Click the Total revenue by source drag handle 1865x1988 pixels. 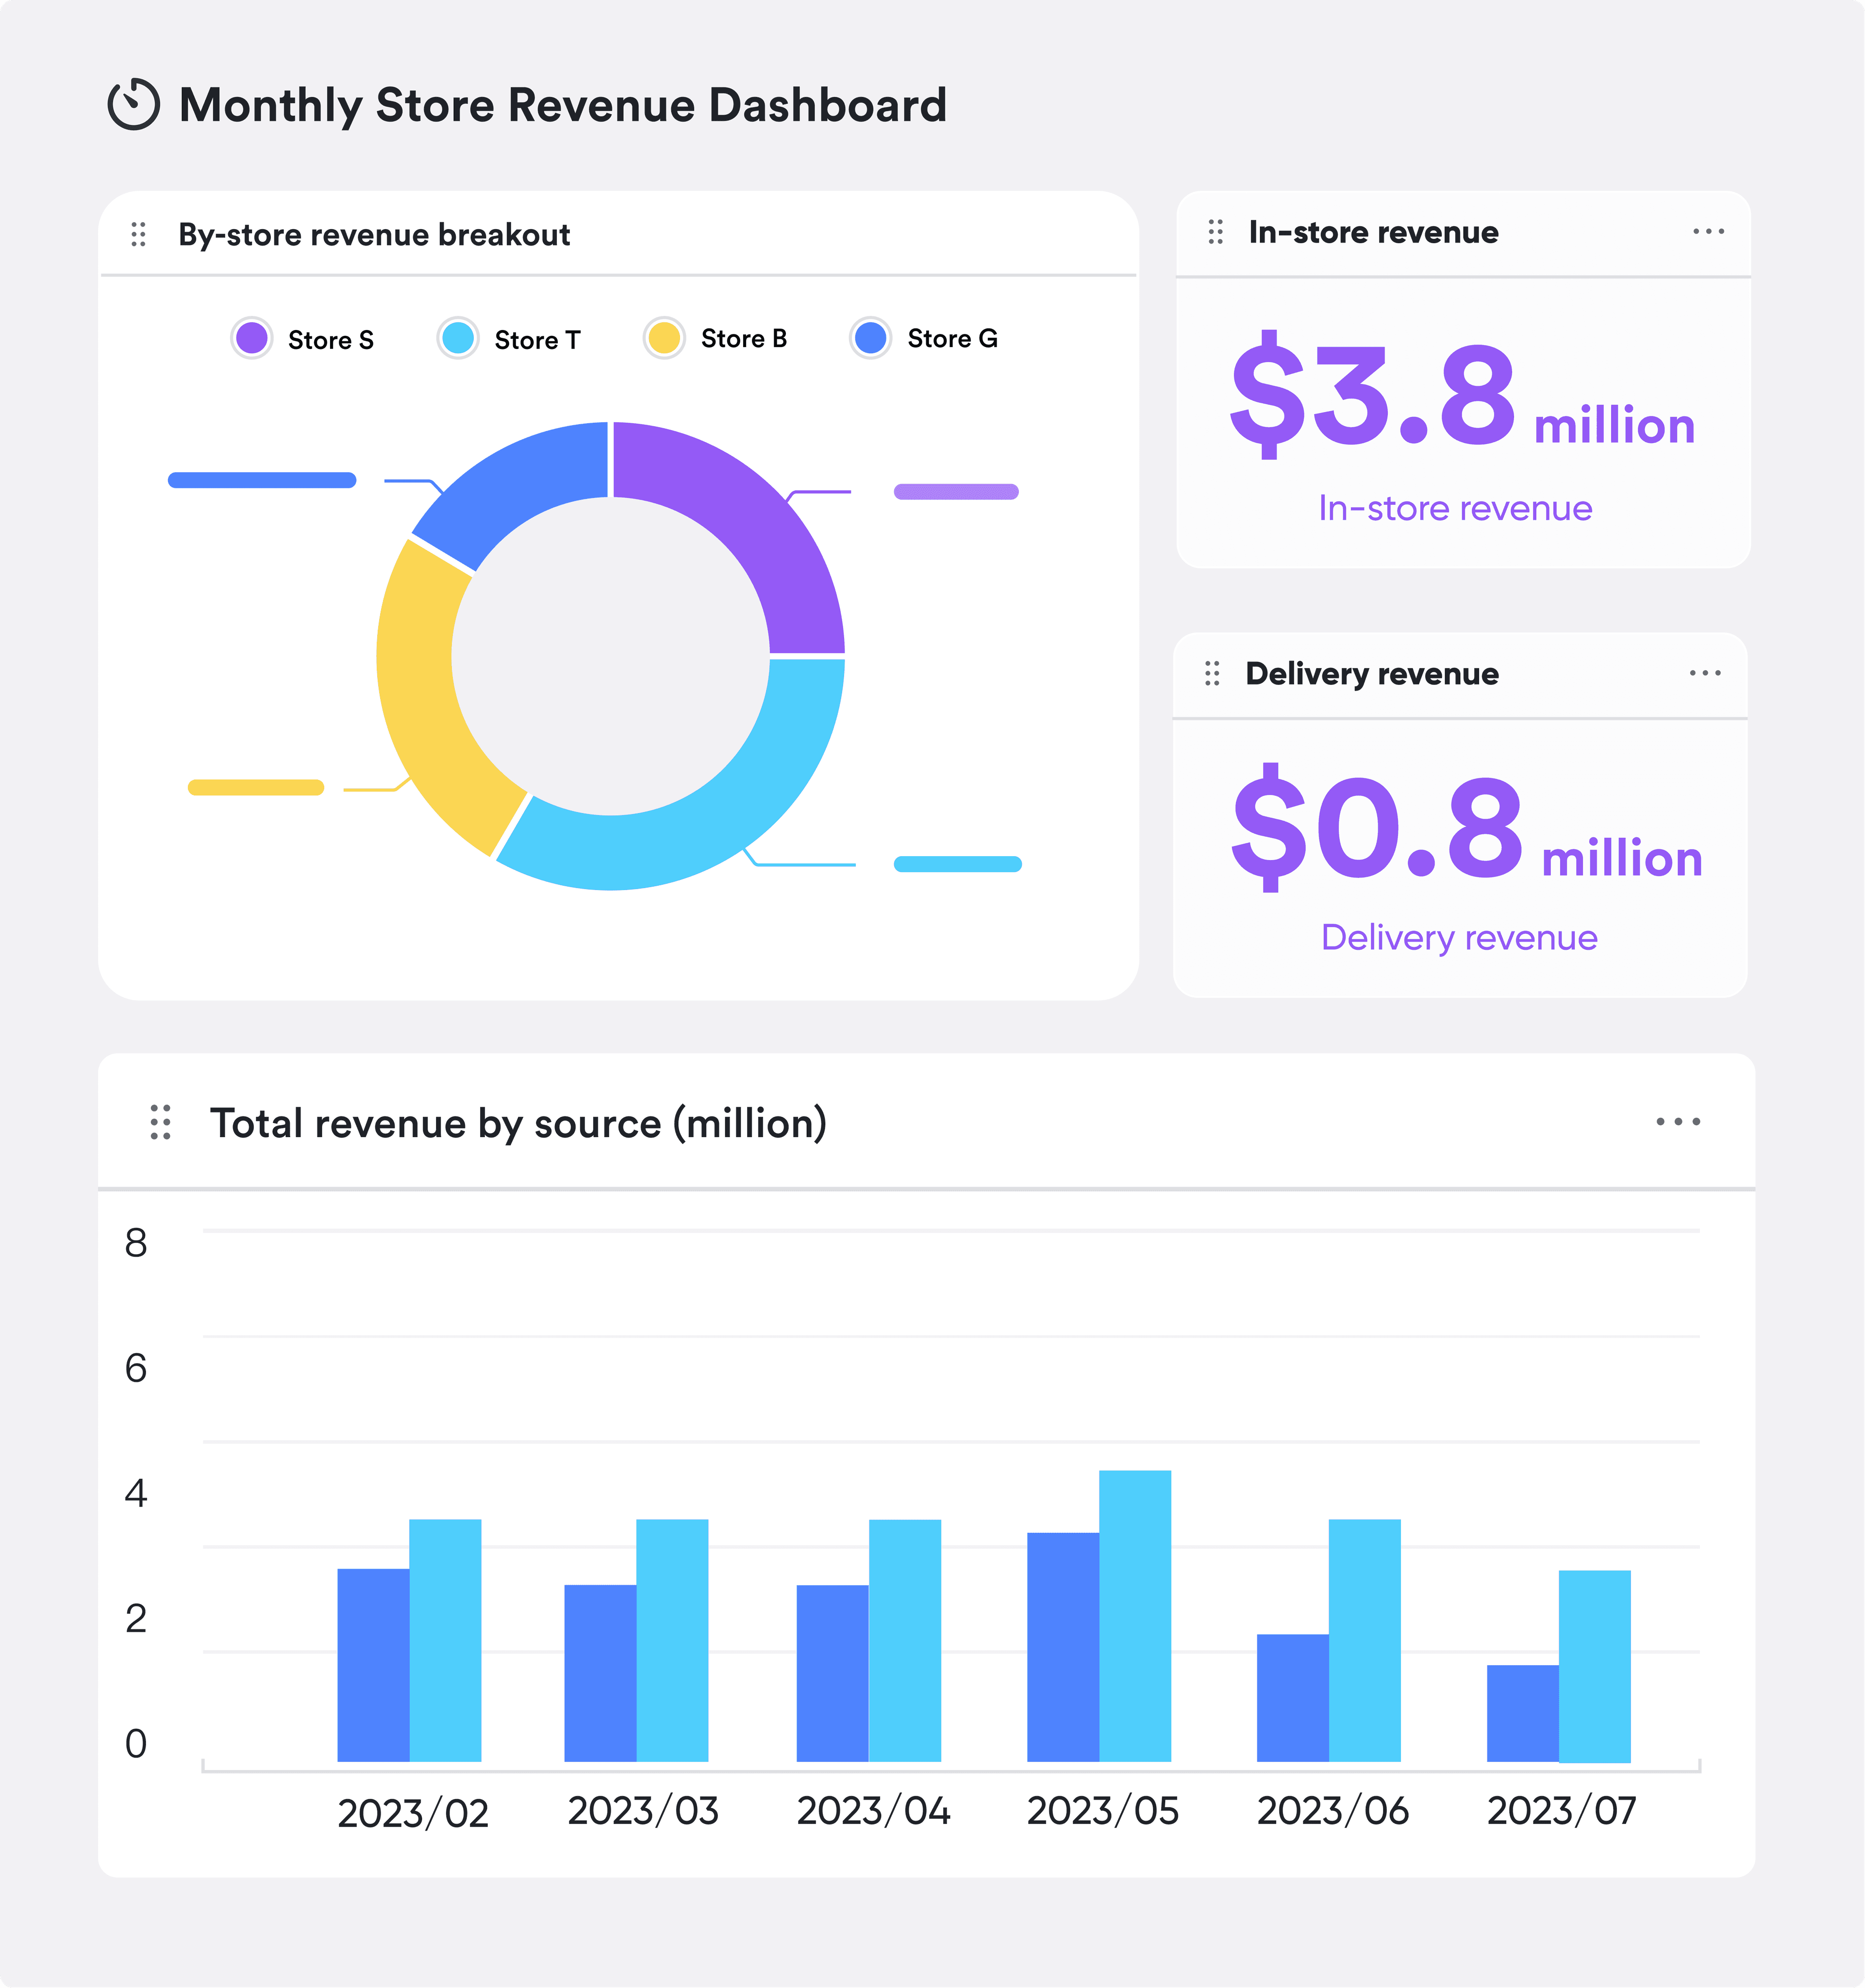(x=160, y=1122)
